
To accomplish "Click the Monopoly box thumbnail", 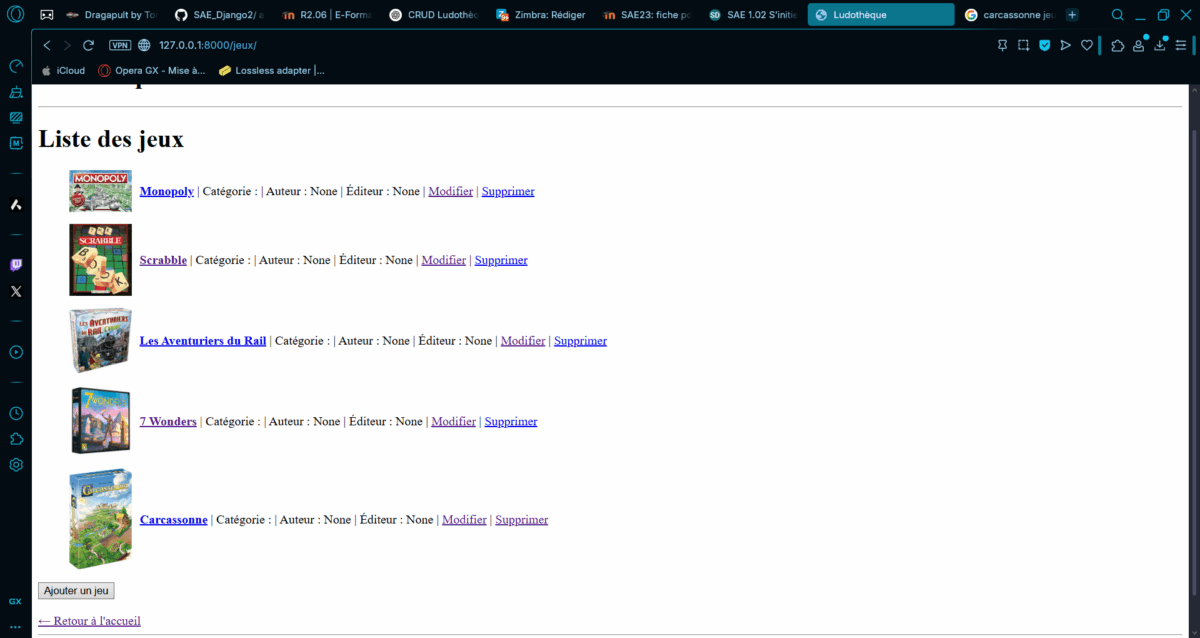I will click(100, 191).
